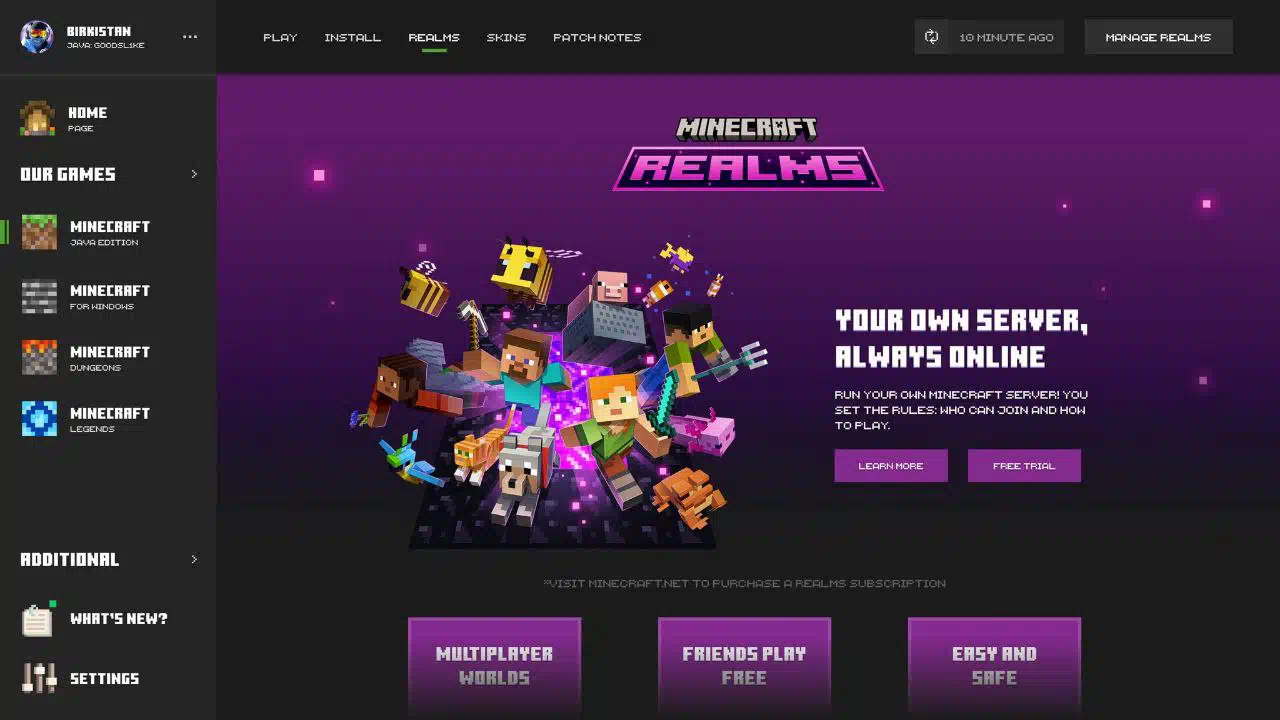Open Minecraft Dungeons game icon

[40, 358]
